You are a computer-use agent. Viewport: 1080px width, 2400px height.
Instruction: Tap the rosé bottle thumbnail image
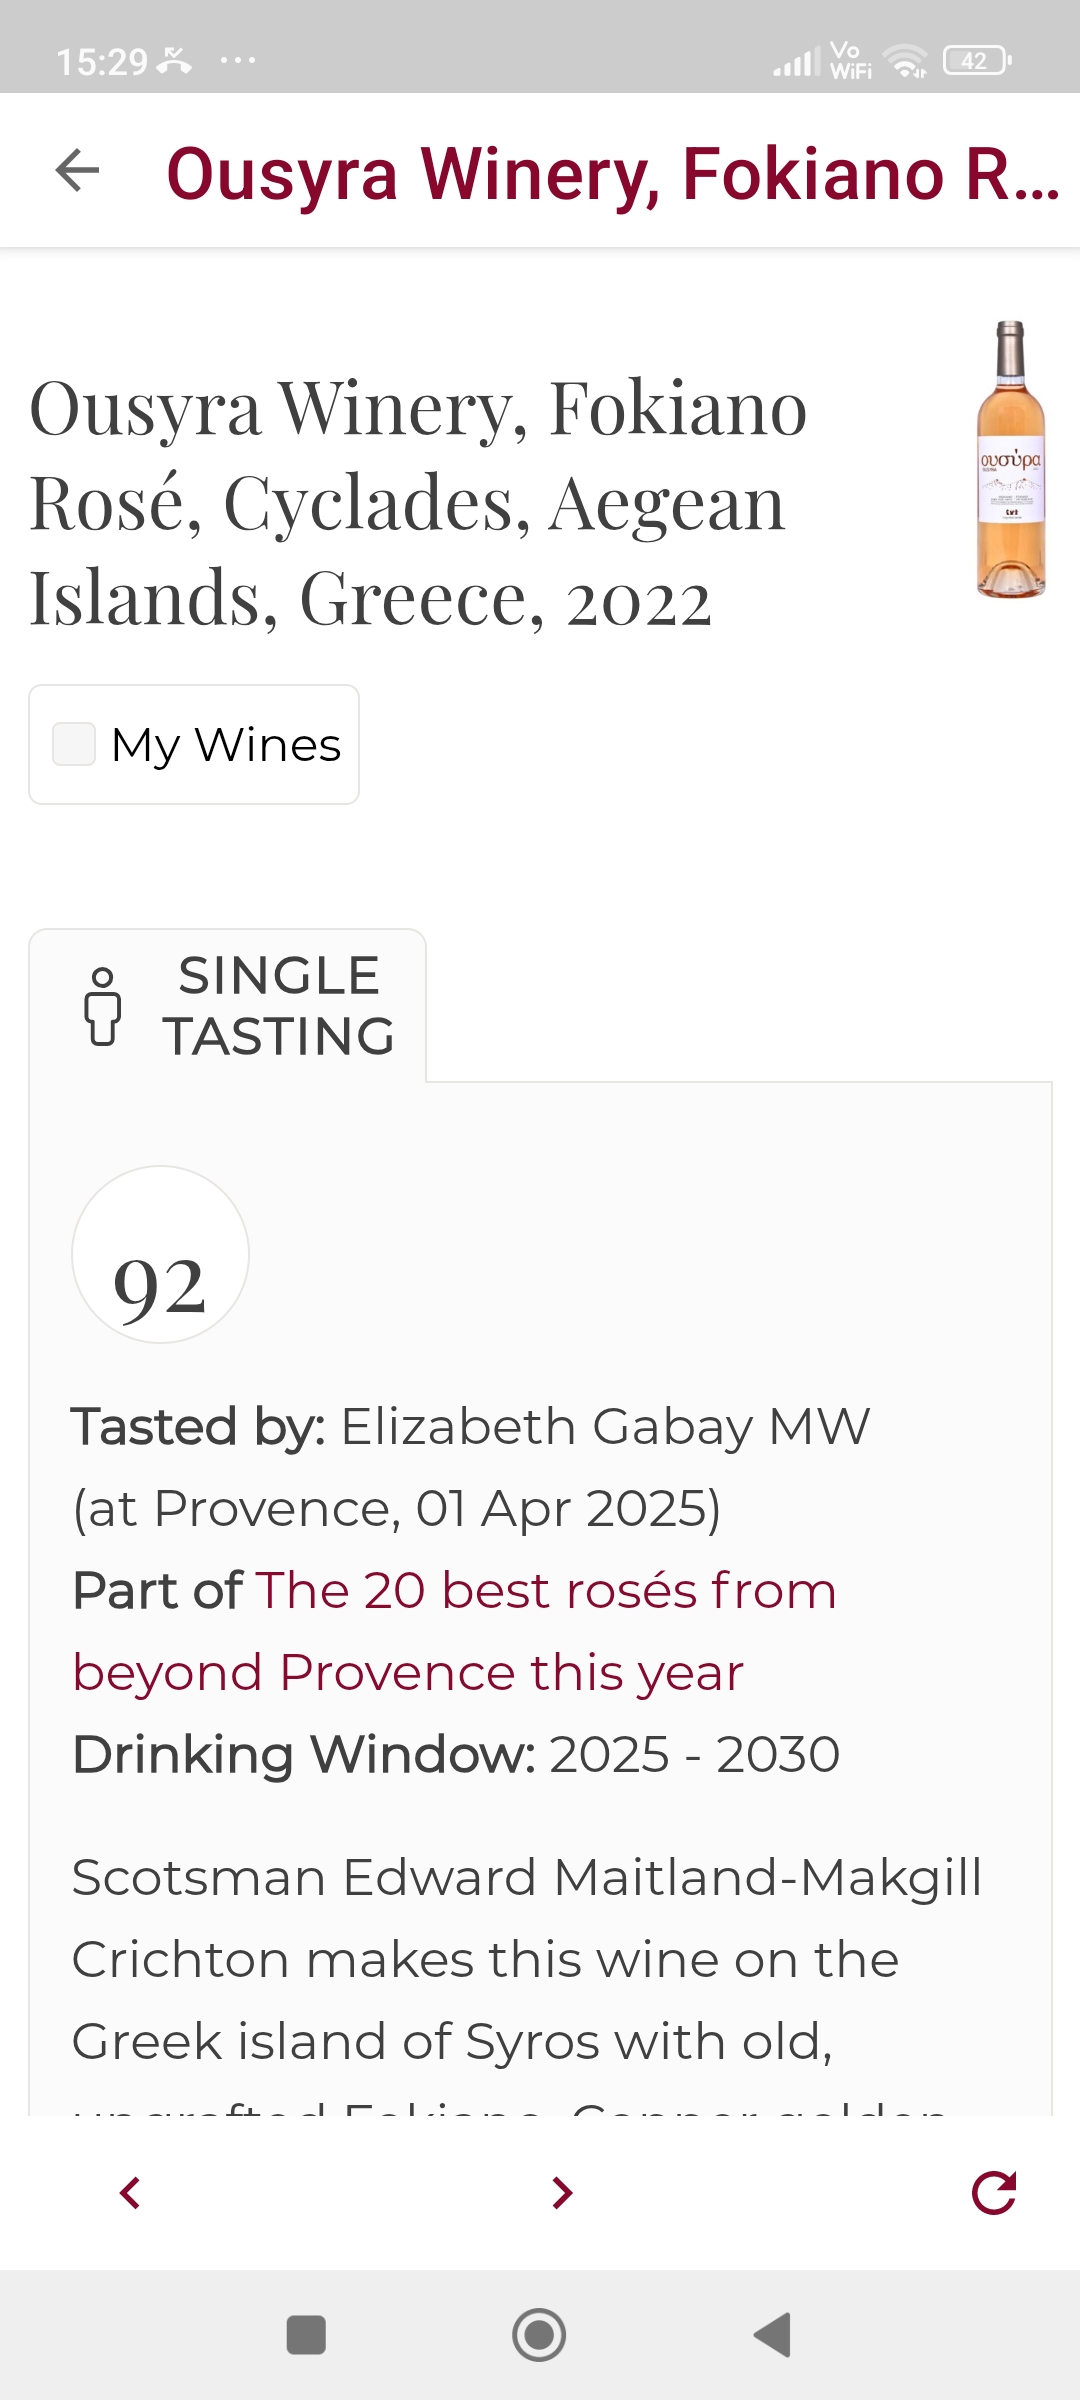(1011, 460)
